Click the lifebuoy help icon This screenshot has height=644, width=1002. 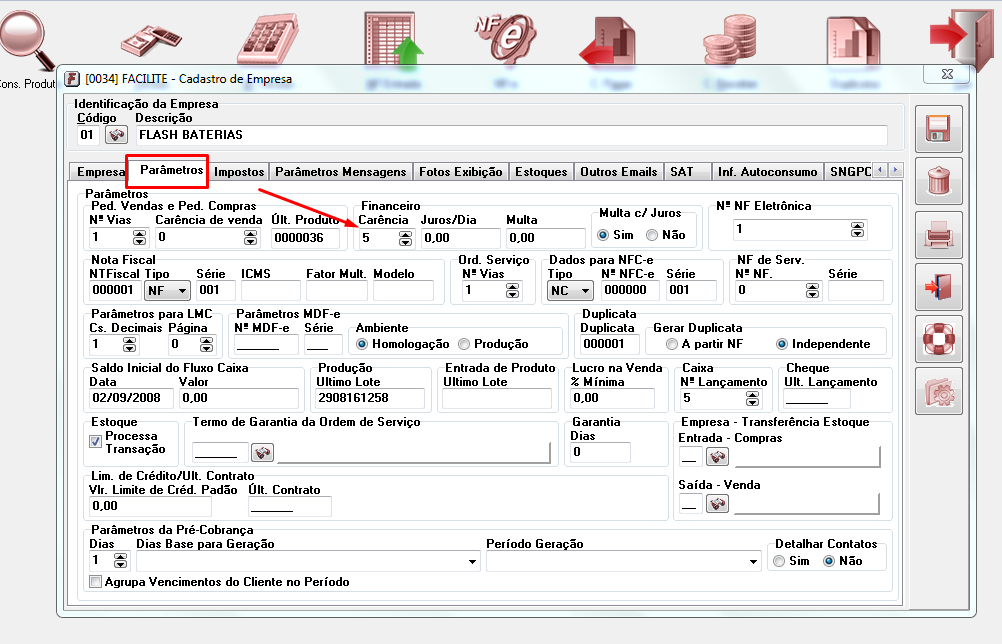click(938, 340)
